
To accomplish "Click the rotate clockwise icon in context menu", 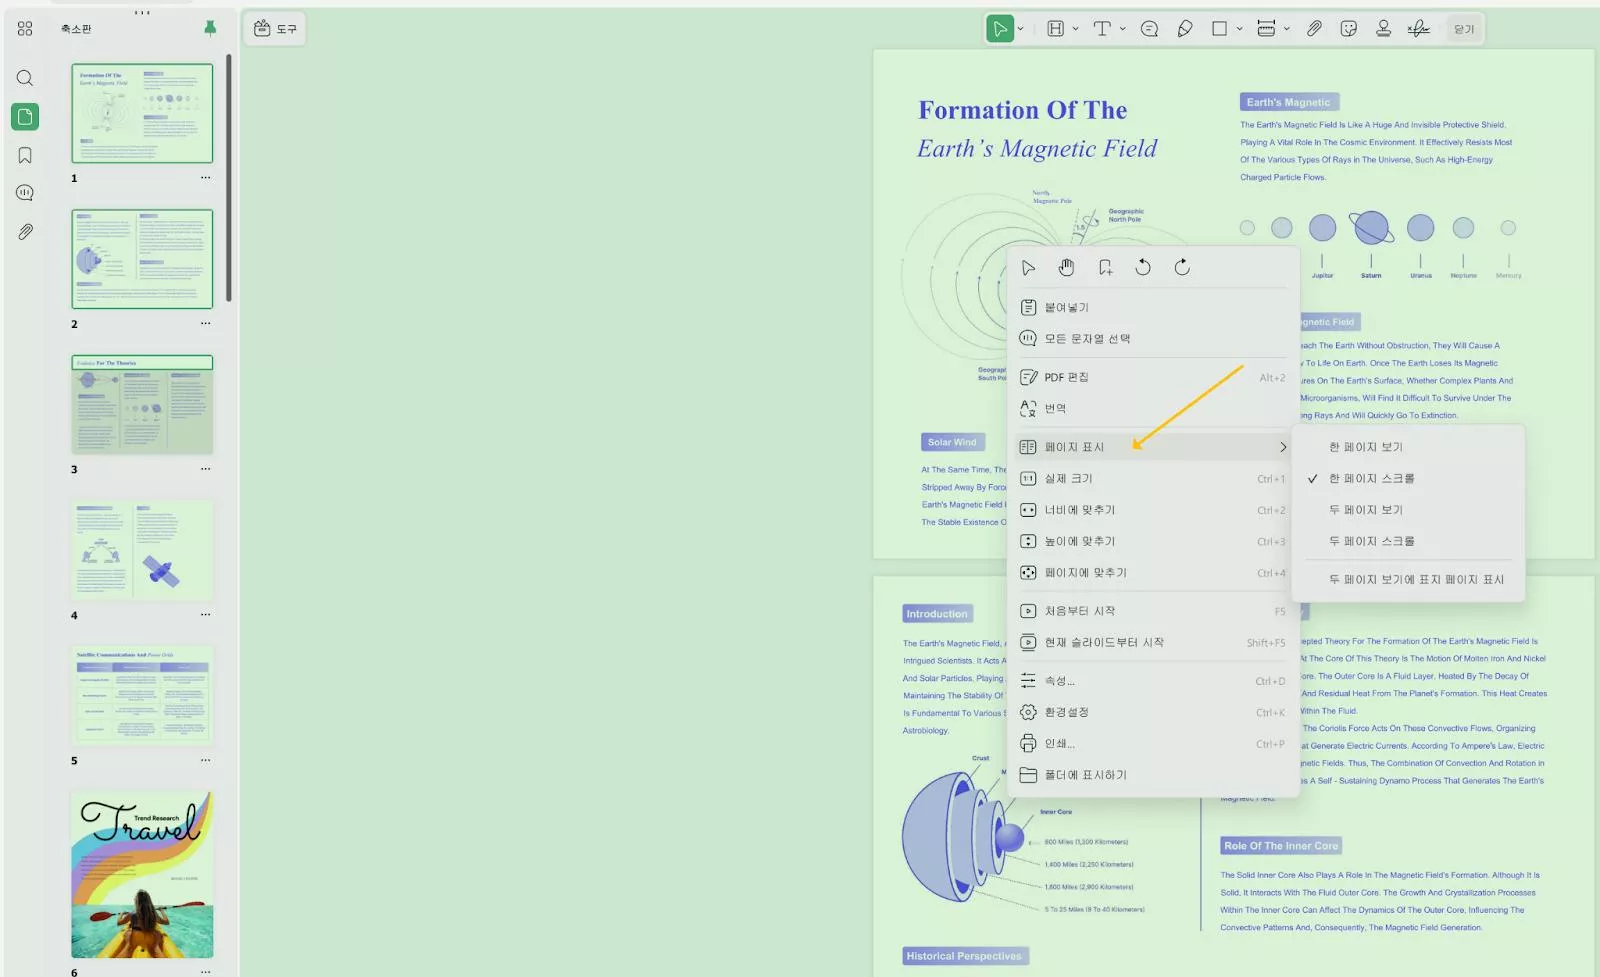I will pyautogui.click(x=1182, y=267).
